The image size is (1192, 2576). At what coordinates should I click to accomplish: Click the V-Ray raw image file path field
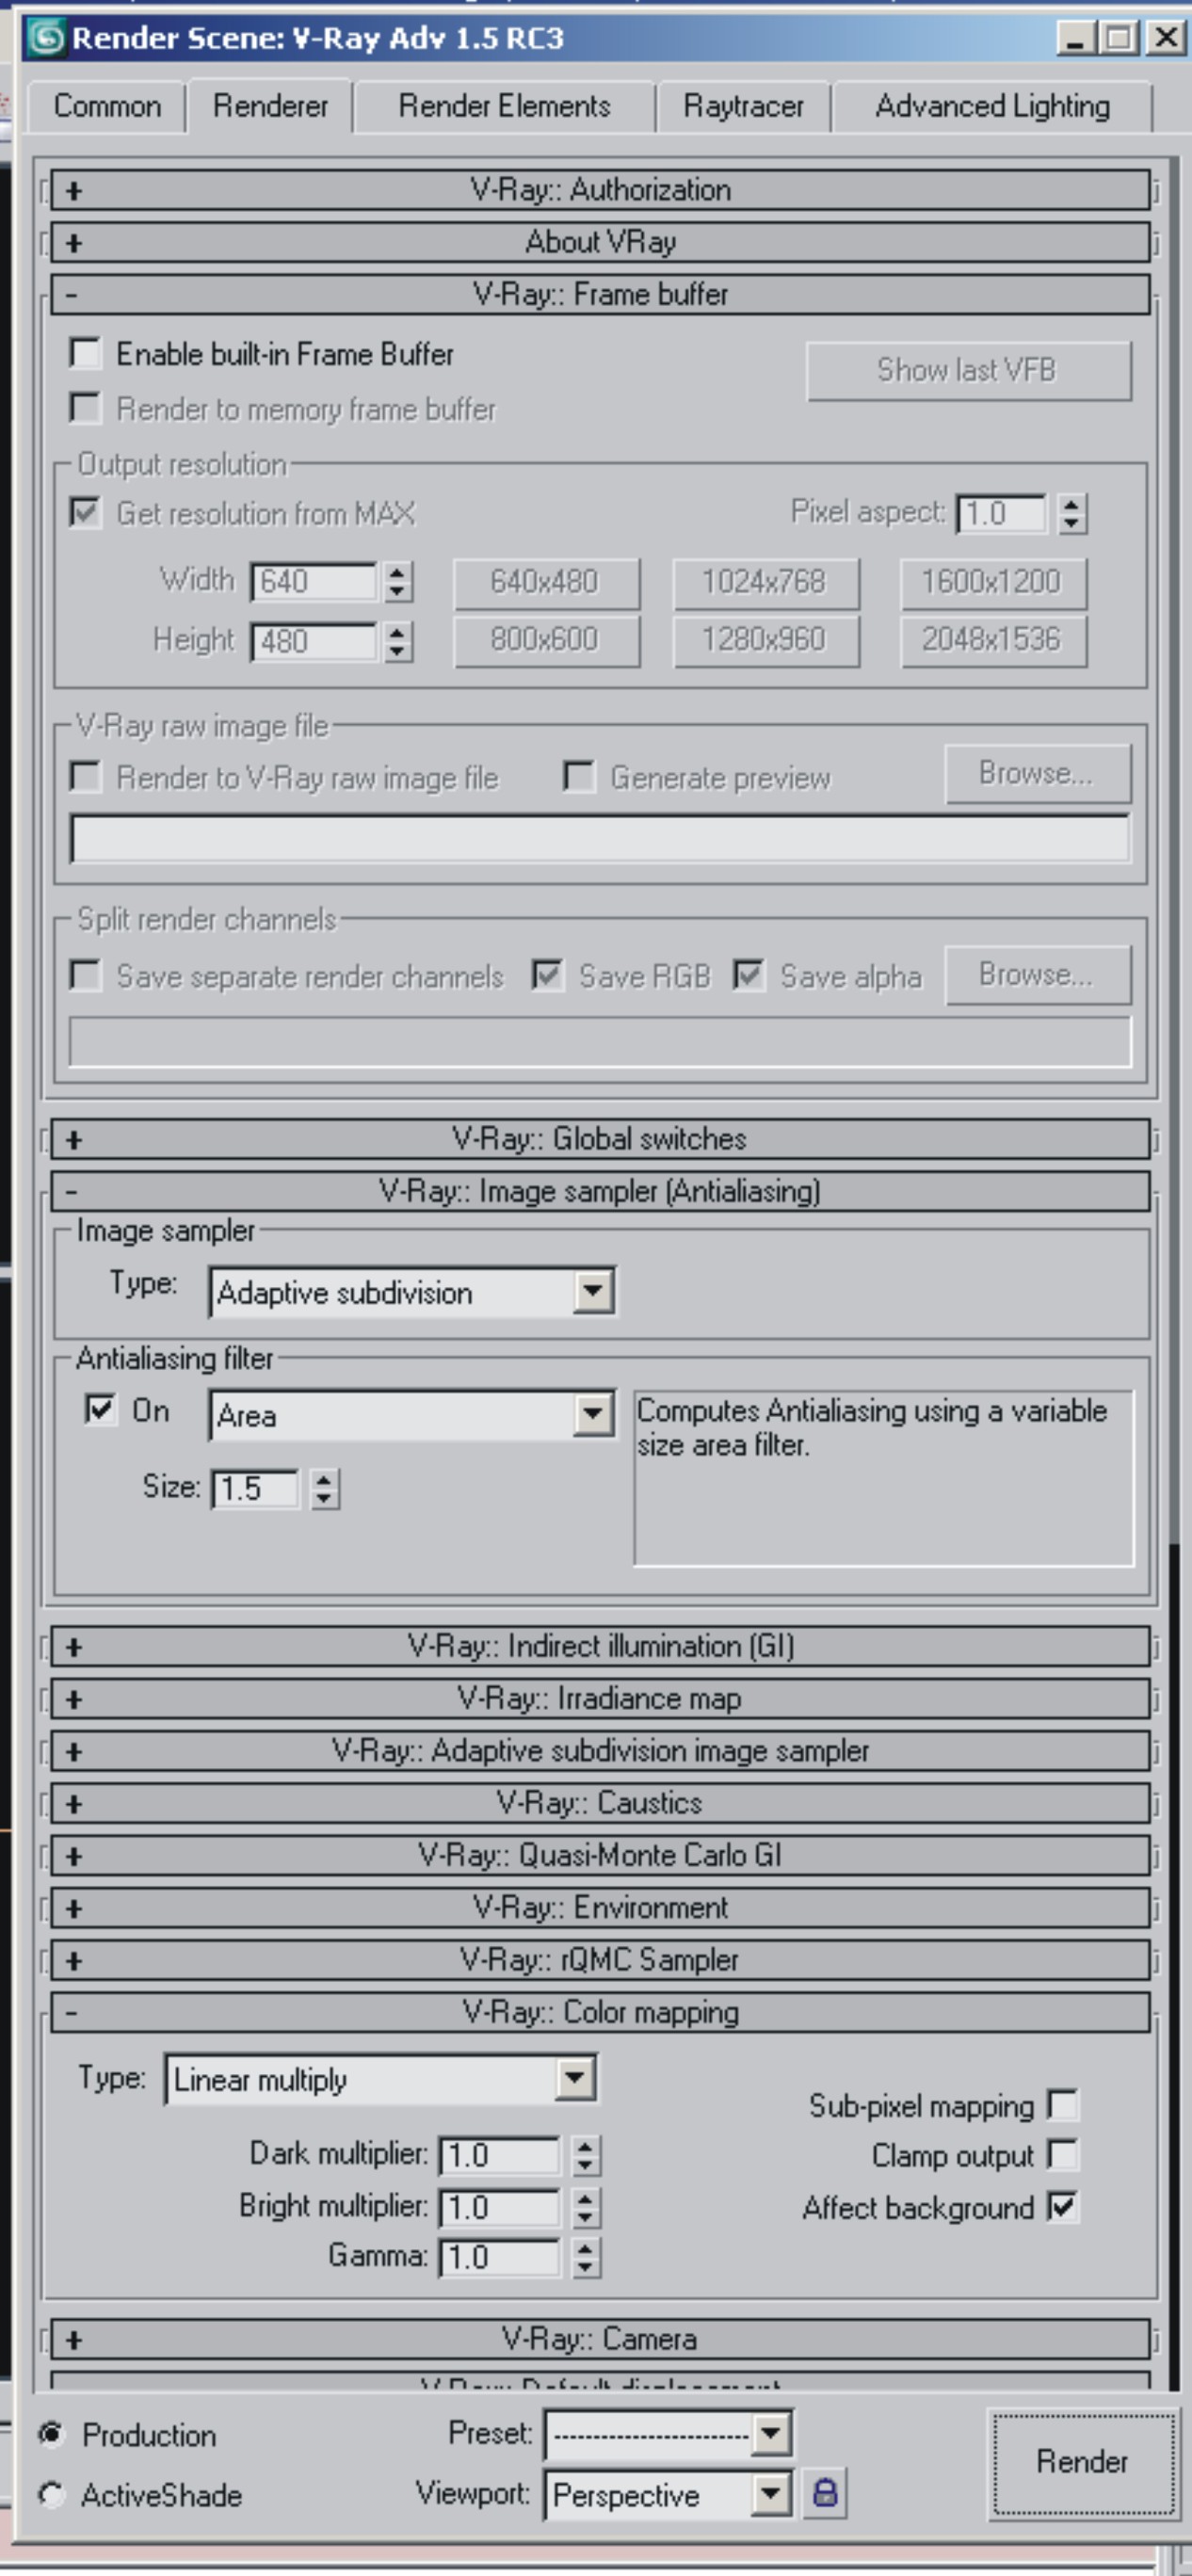[600, 838]
